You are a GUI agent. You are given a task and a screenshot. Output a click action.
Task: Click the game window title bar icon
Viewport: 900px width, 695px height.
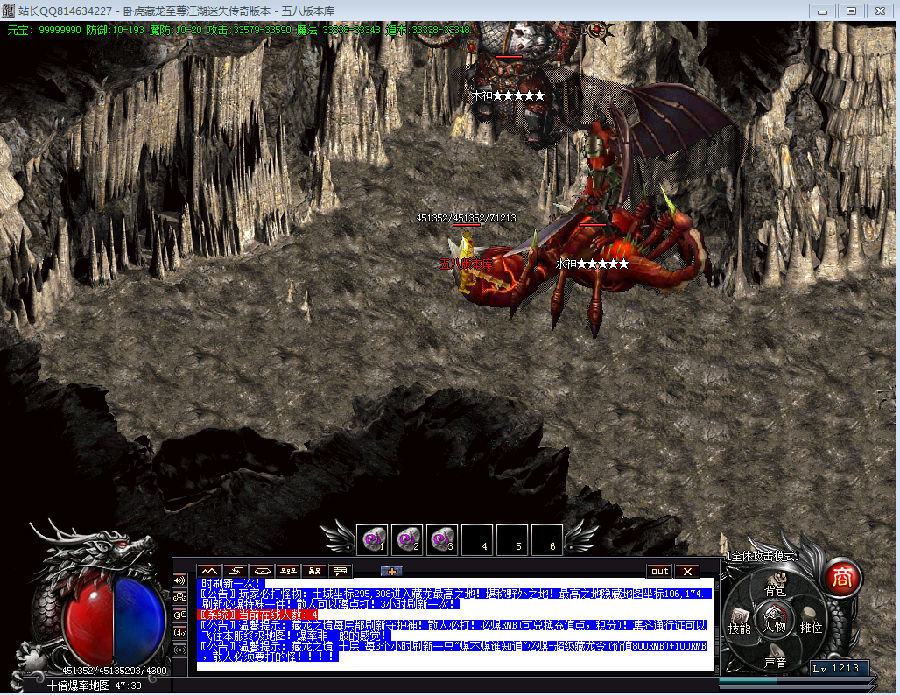[x=8, y=11]
